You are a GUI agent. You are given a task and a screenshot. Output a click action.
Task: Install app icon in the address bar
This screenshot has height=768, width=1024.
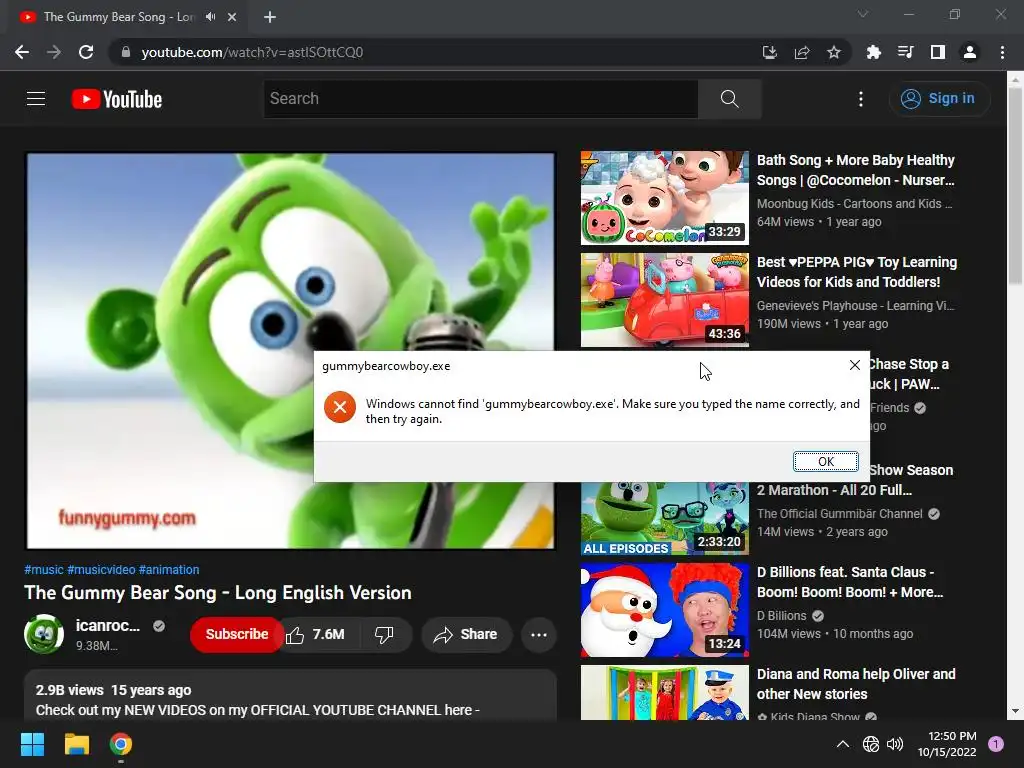(x=770, y=52)
